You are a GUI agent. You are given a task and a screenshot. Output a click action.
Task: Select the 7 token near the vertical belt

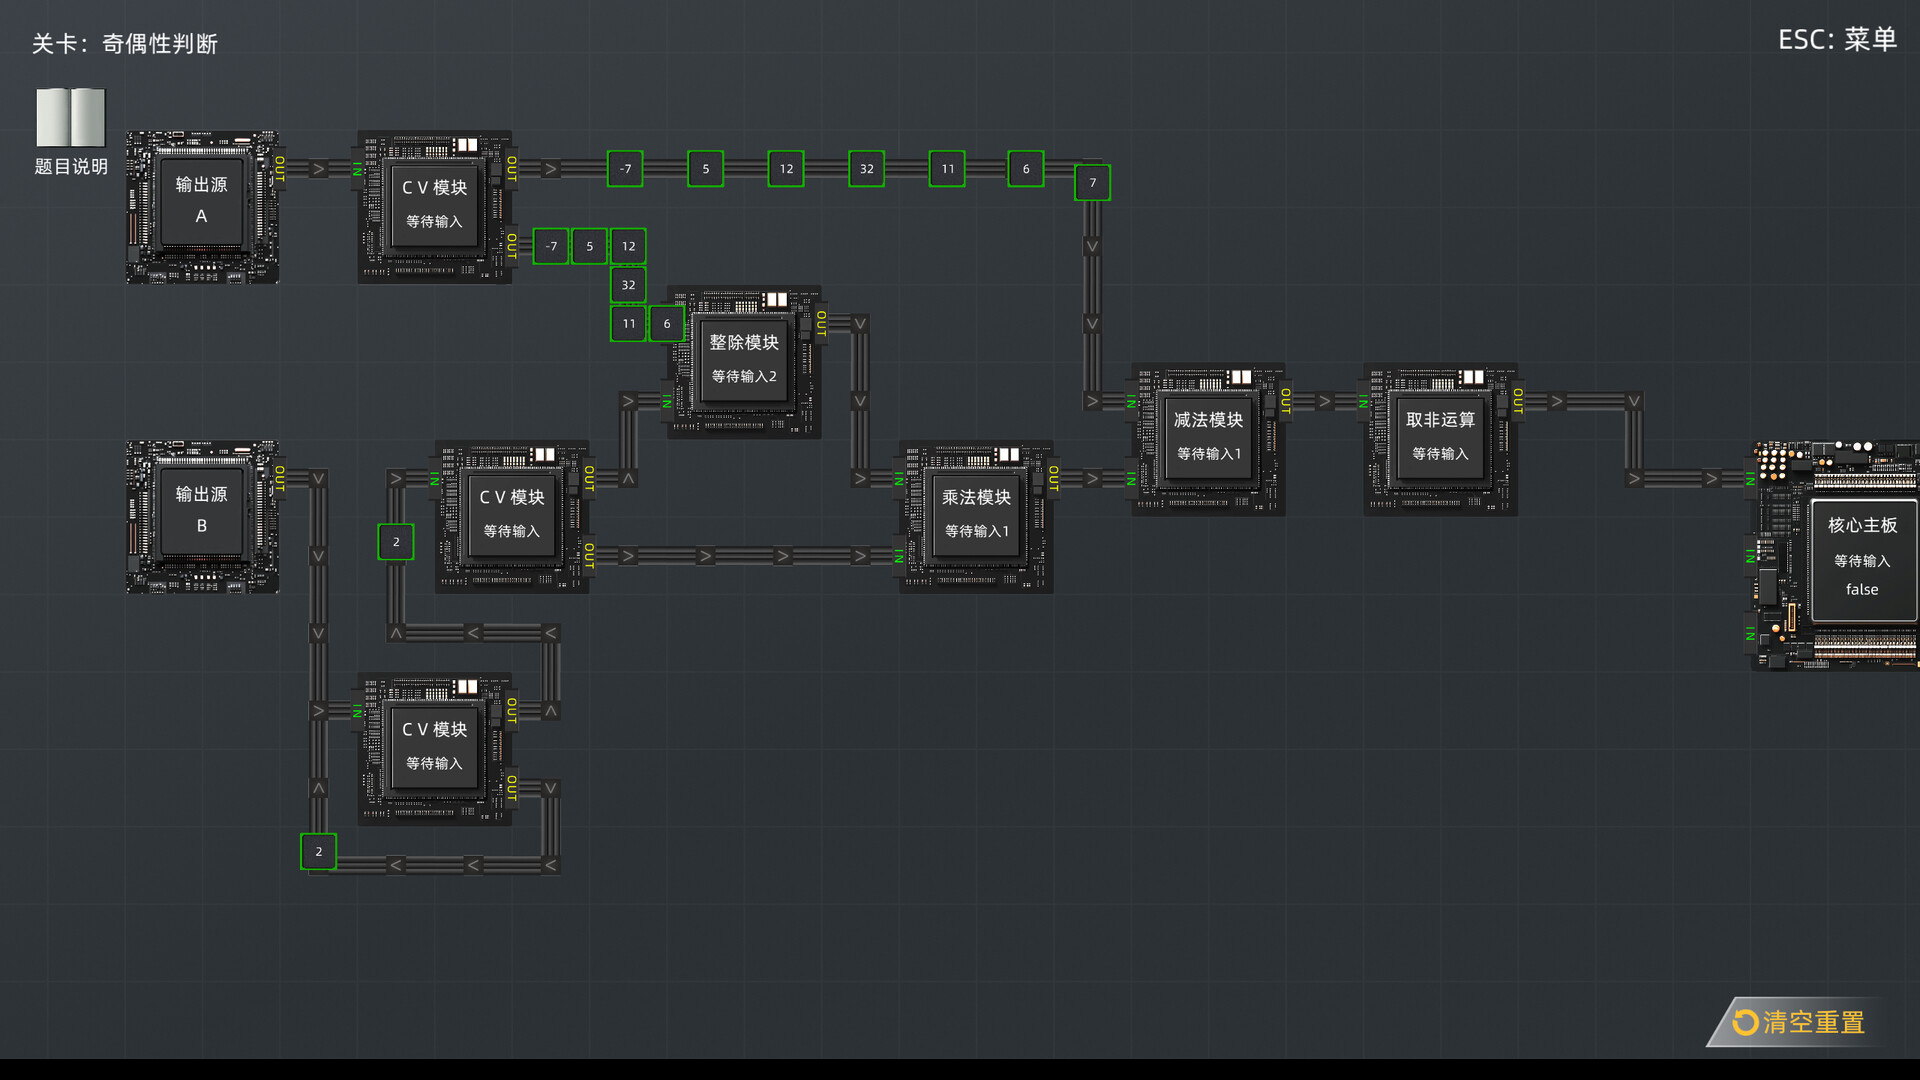(1091, 183)
